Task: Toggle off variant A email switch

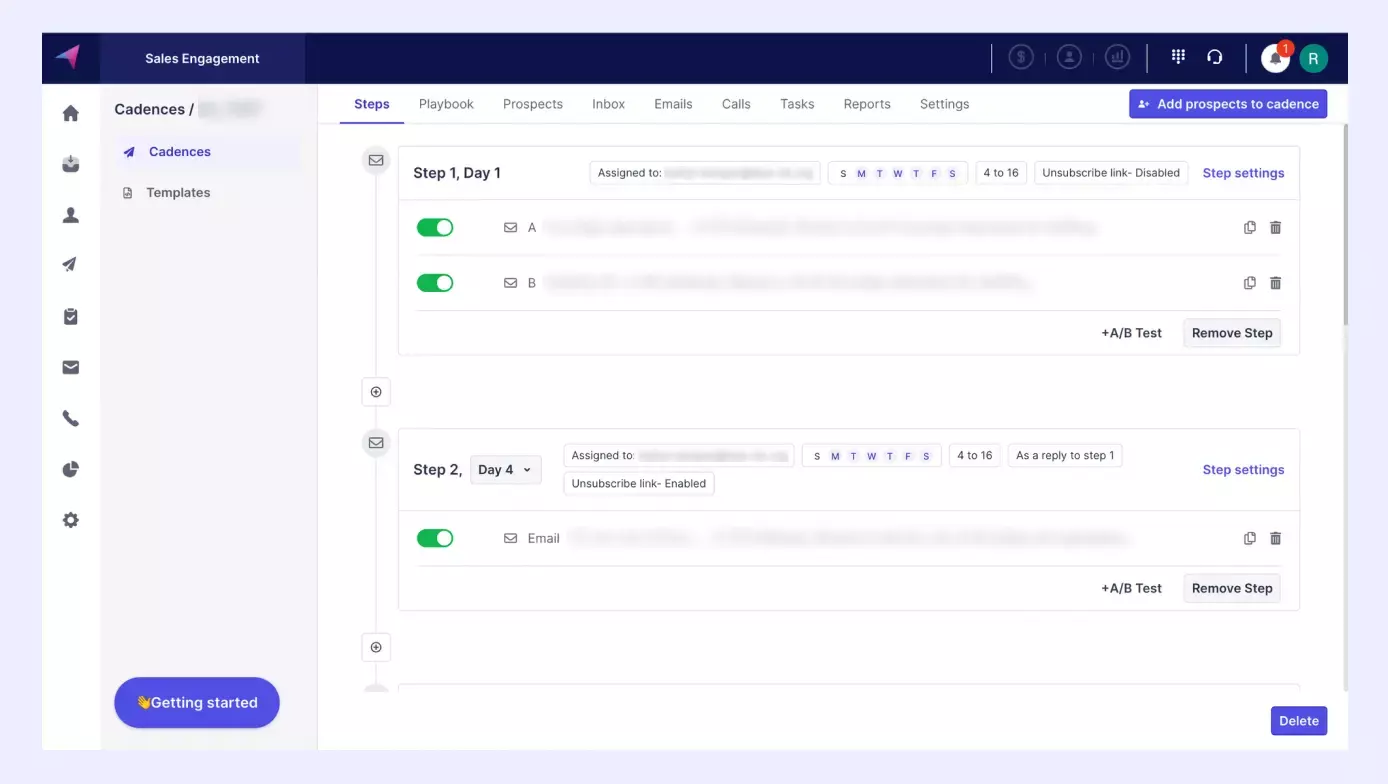Action: (x=435, y=228)
